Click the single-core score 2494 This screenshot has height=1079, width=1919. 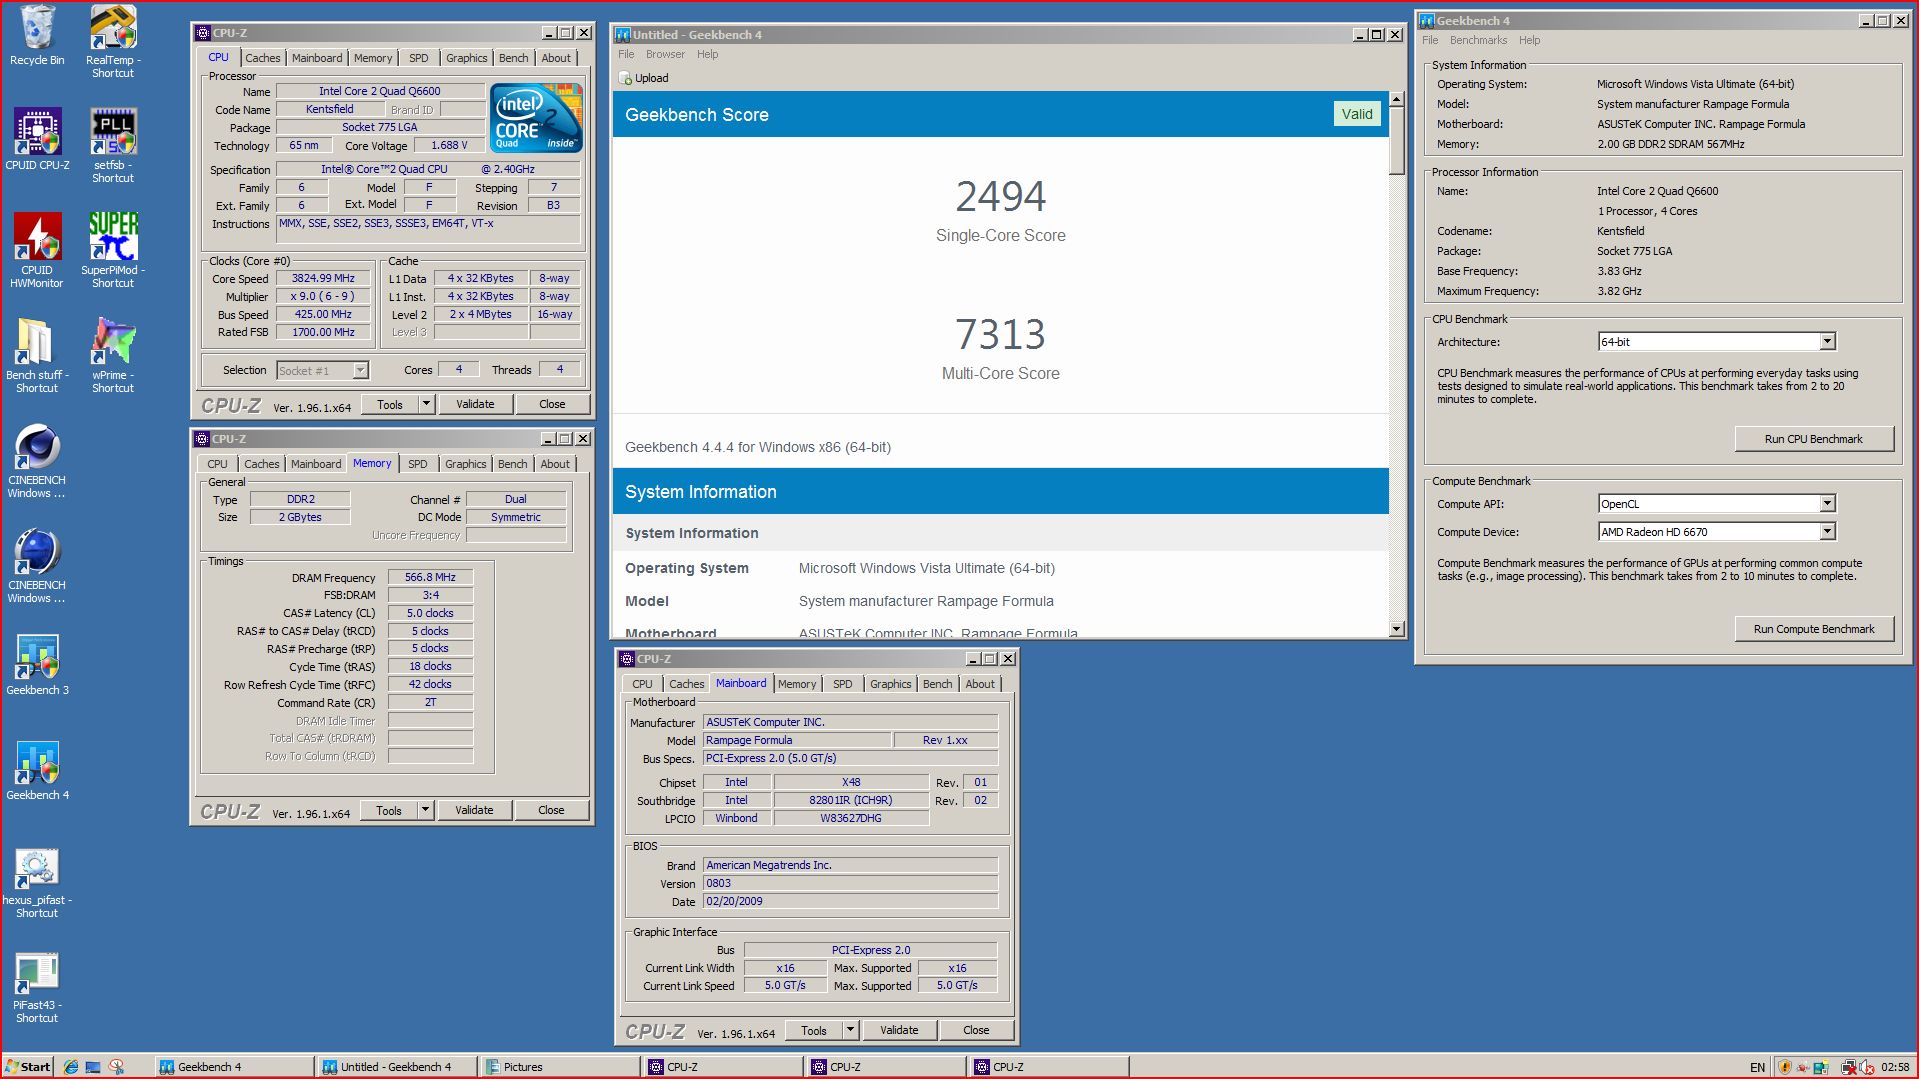point(1000,196)
